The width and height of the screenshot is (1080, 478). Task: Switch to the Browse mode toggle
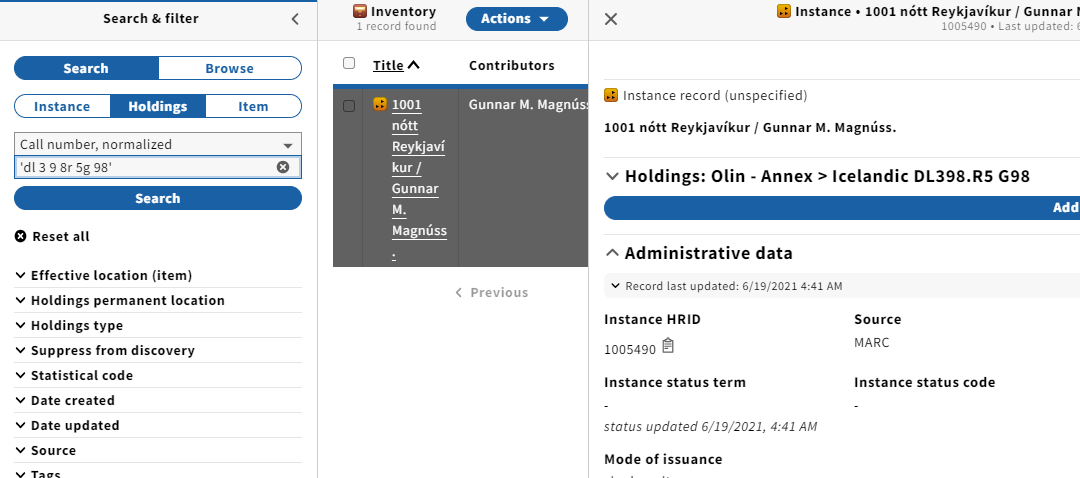(229, 68)
